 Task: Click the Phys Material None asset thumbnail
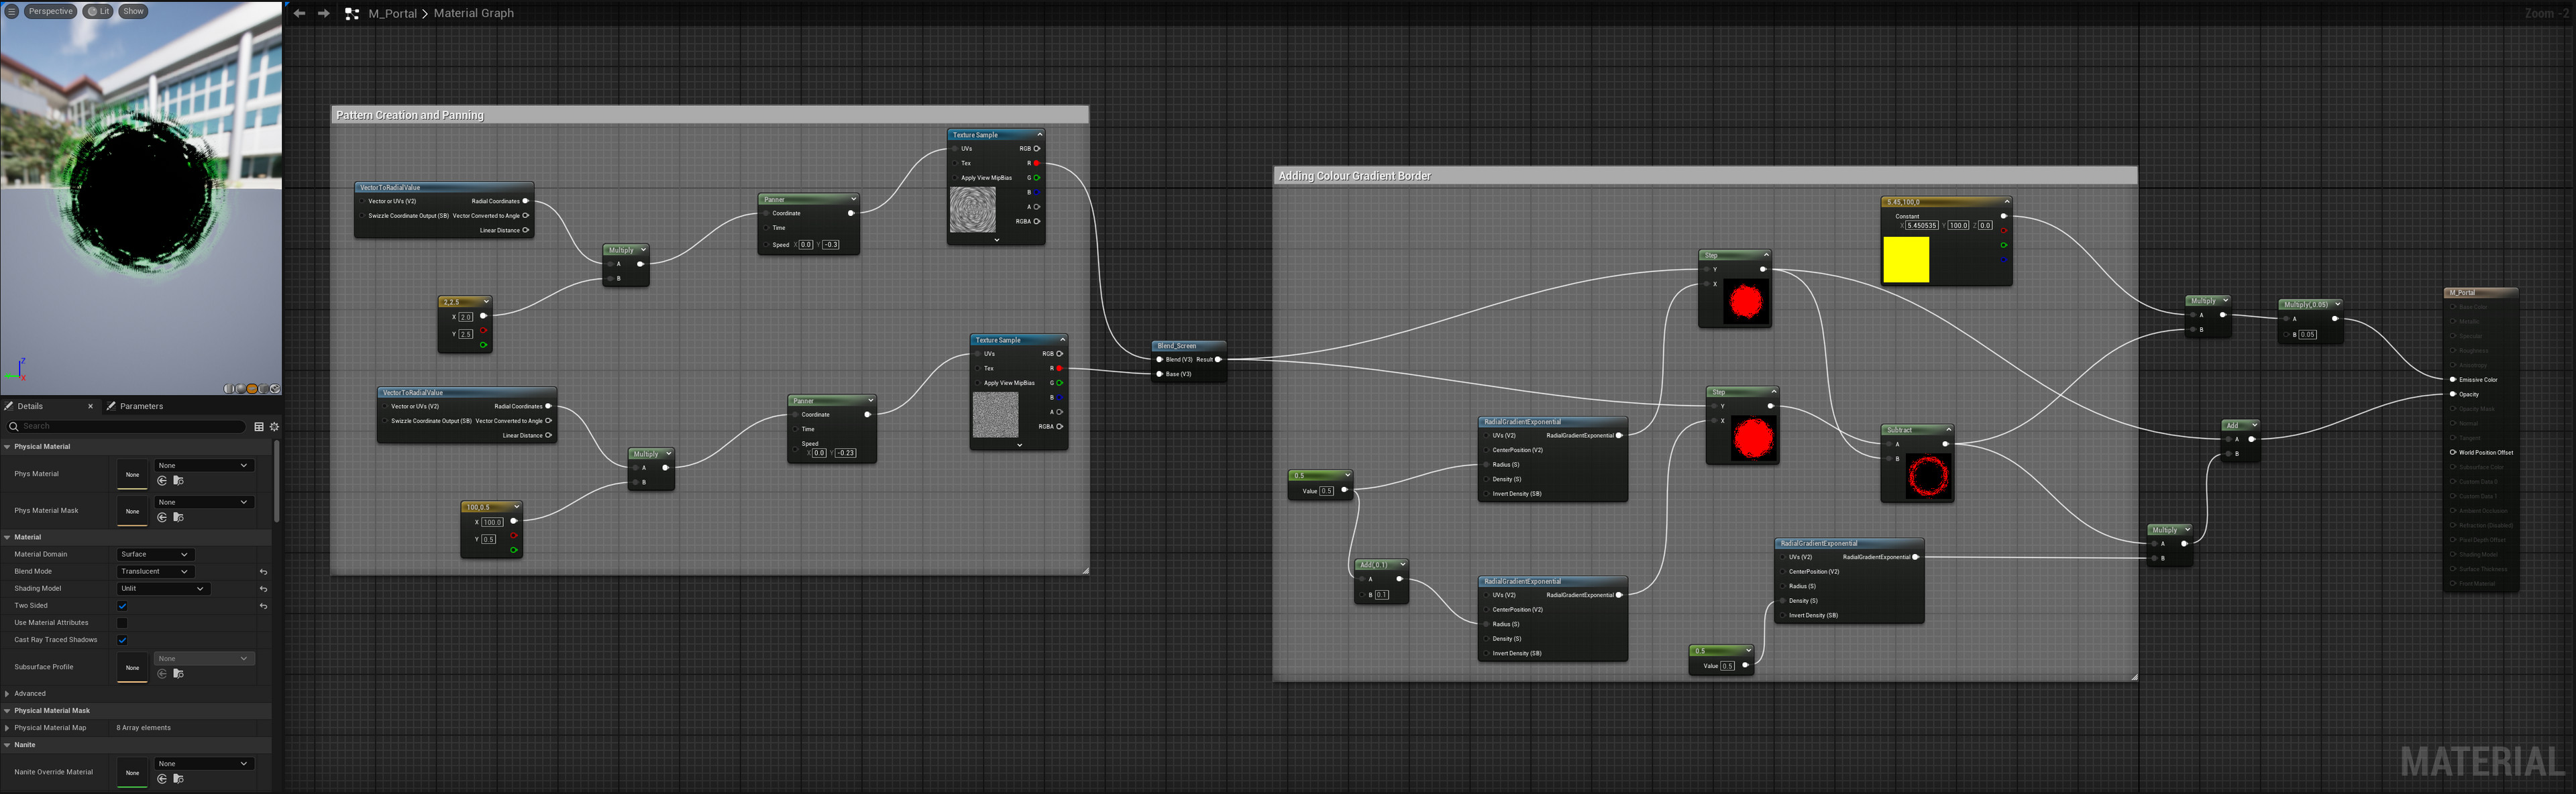tap(132, 474)
